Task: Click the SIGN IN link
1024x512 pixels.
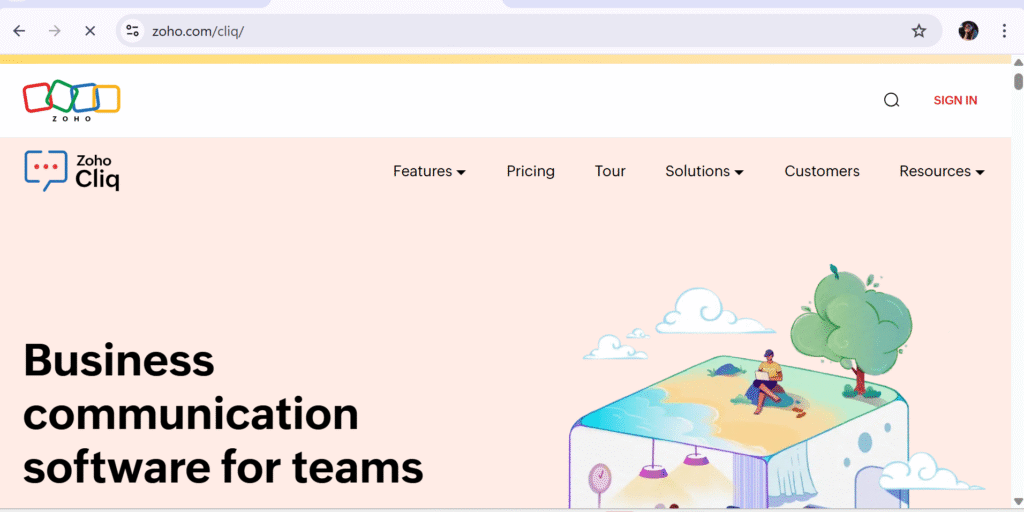Action: click(x=955, y=100)
